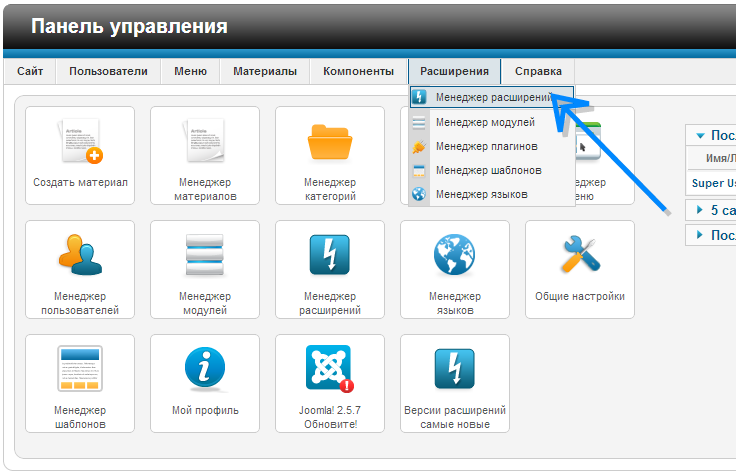736x476 pixels.
Task: Open the Сайт menu
Action: pyautogui.click(x=30, y=71)
